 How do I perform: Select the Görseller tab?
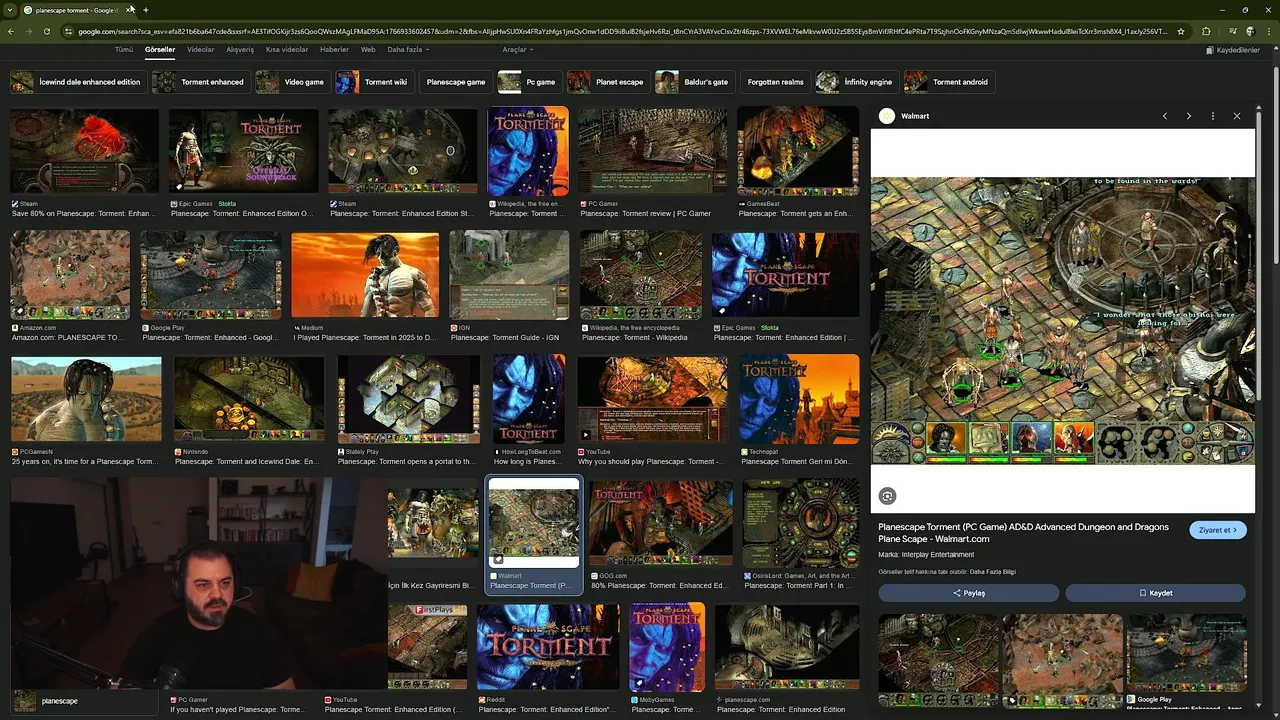point(160,49)
